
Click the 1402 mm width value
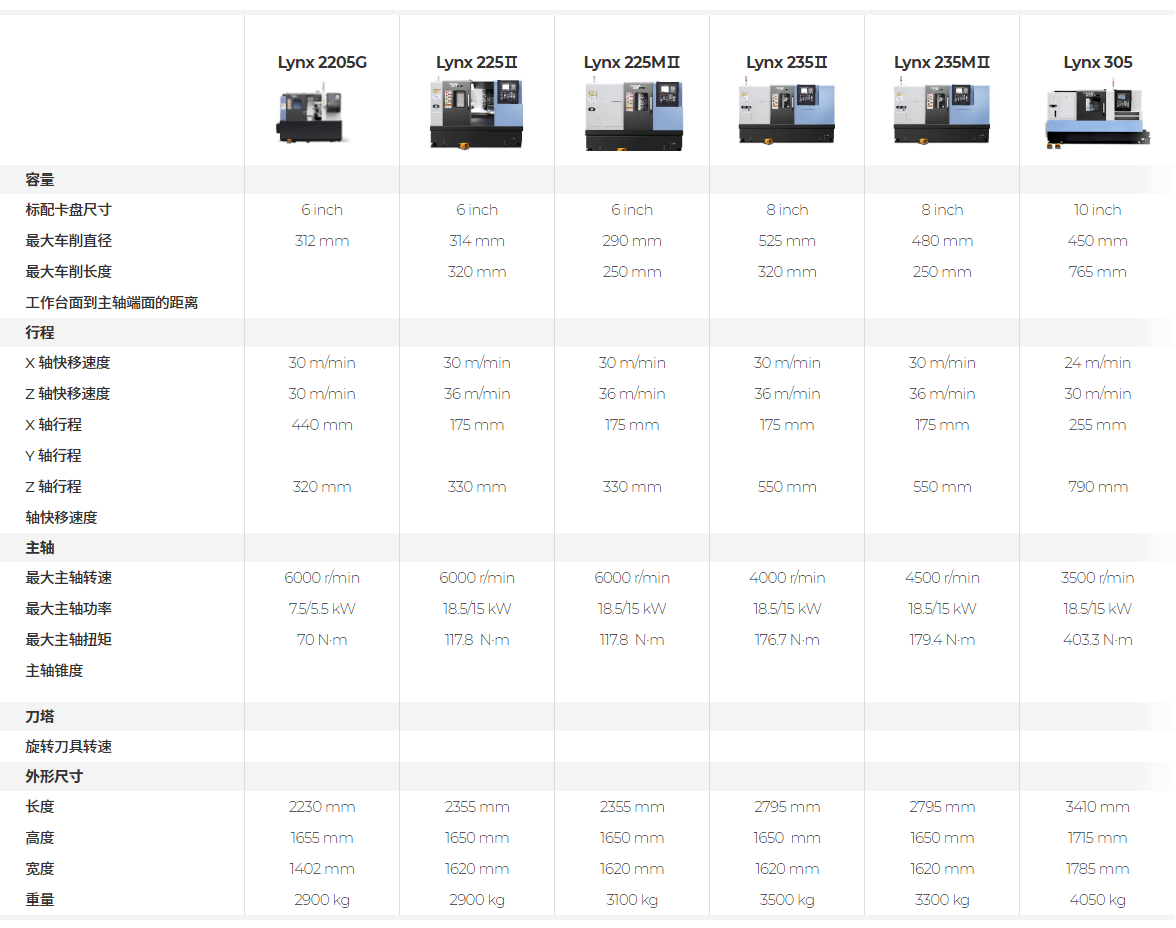[x=322, y=869]
